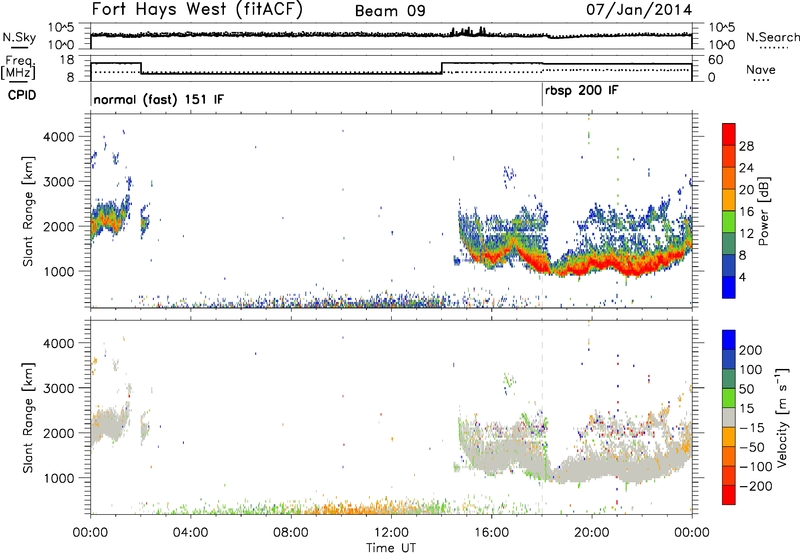Click the '60' right axis value

coord(716,60)
